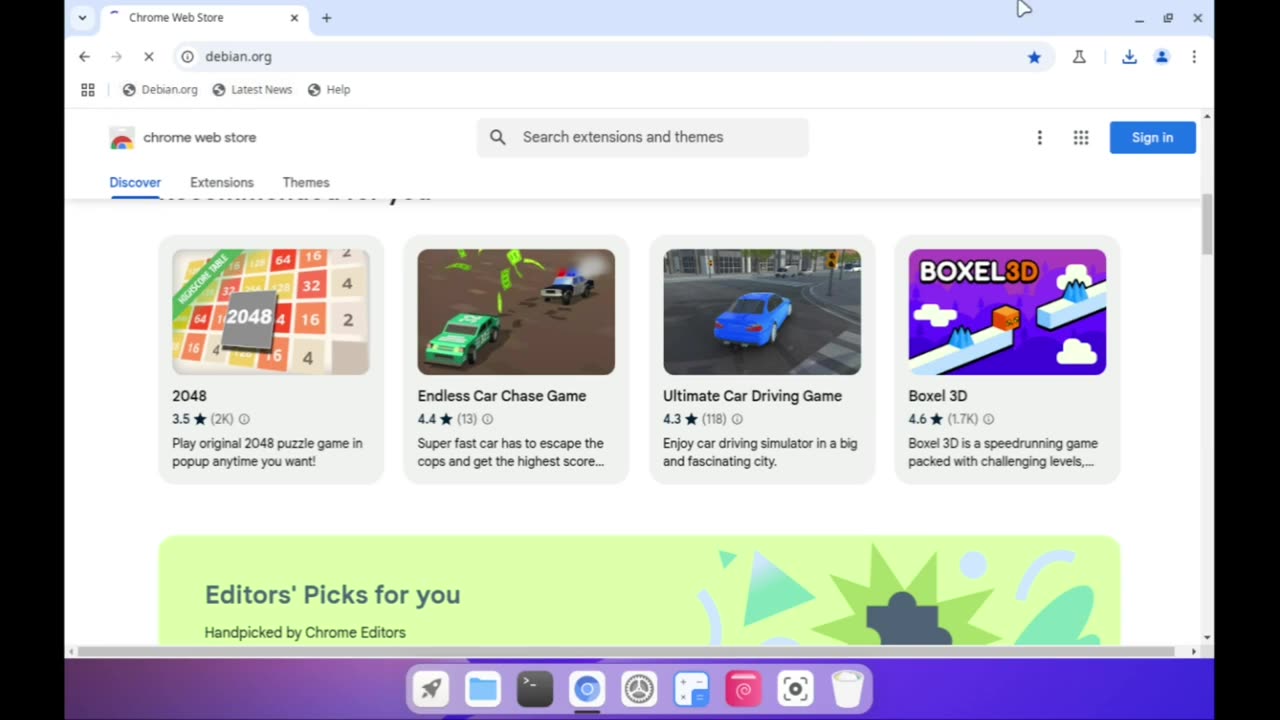The height and width of the screenshot is (720, 1280).
Task: Open screenshot tool in dock
Action: pos(795,689)
